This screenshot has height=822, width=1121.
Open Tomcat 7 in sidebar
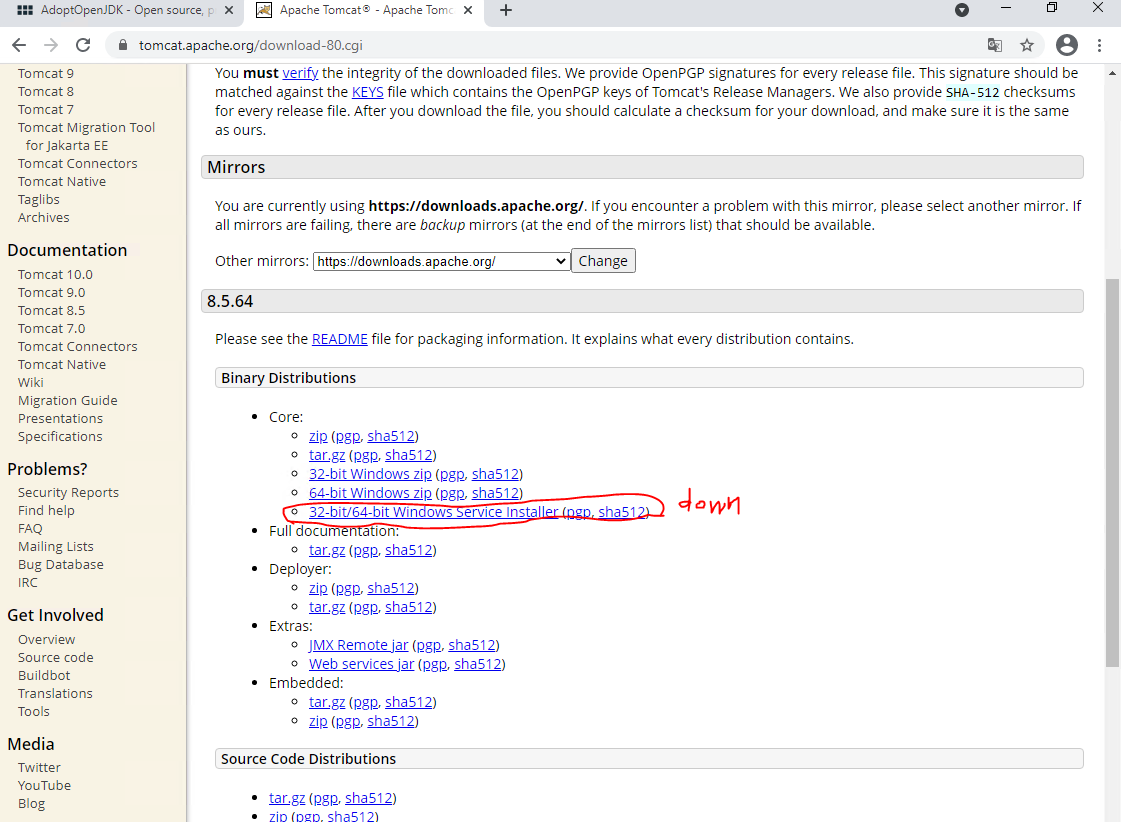coord(46,109)
